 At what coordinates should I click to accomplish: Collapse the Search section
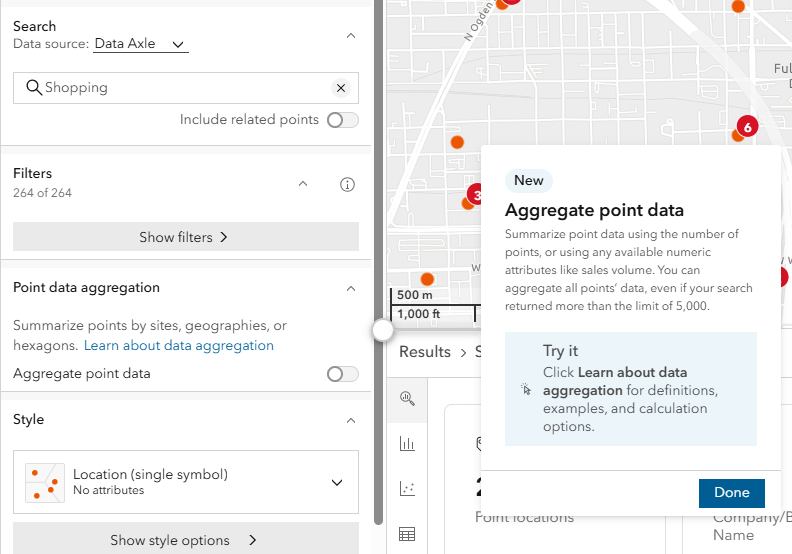[x=350, y=35]
